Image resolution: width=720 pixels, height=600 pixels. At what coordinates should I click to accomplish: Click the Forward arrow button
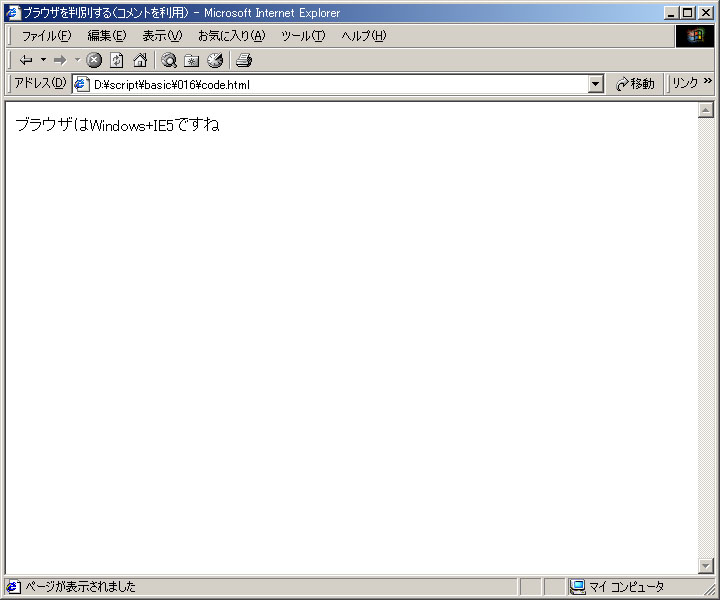click(x=60, y=60)
